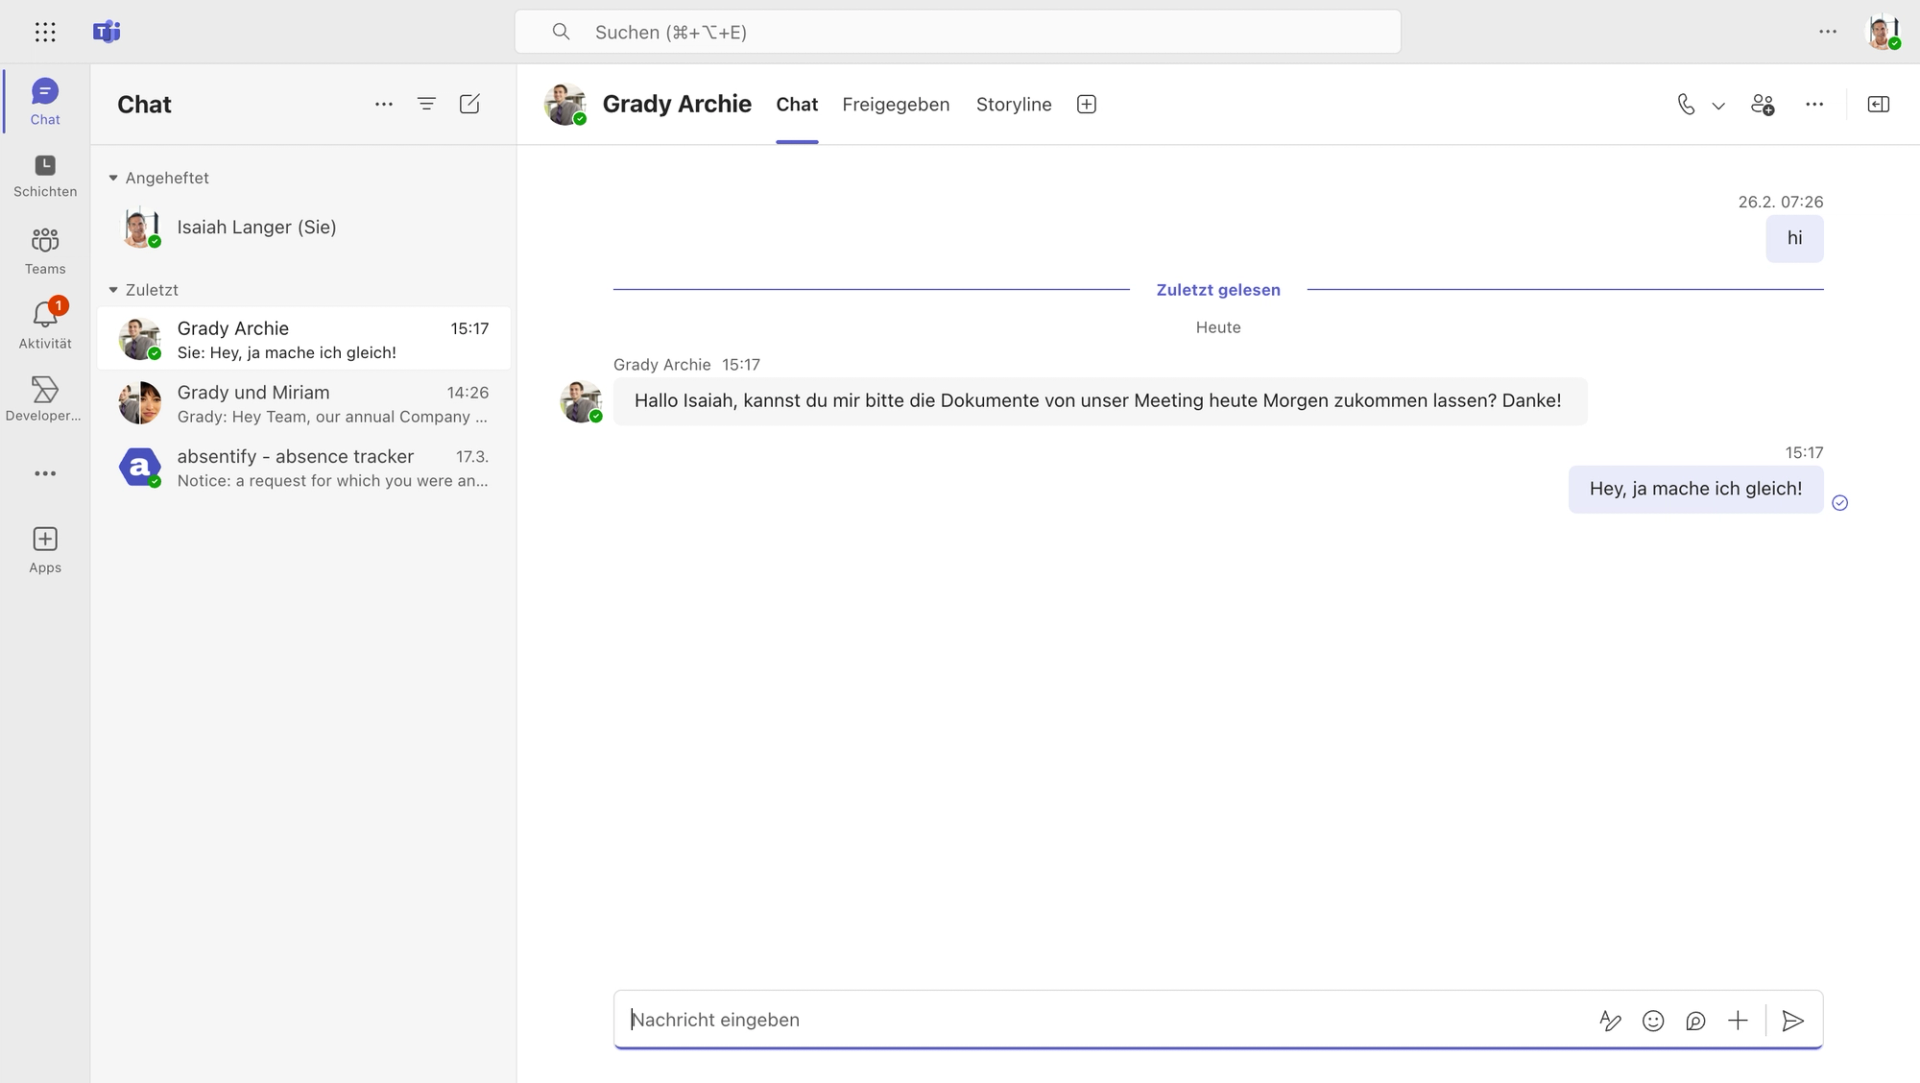1920x1083 pixels.
Task: Expand the call options dropdown arrow
Action: (x=1718, y=105)
